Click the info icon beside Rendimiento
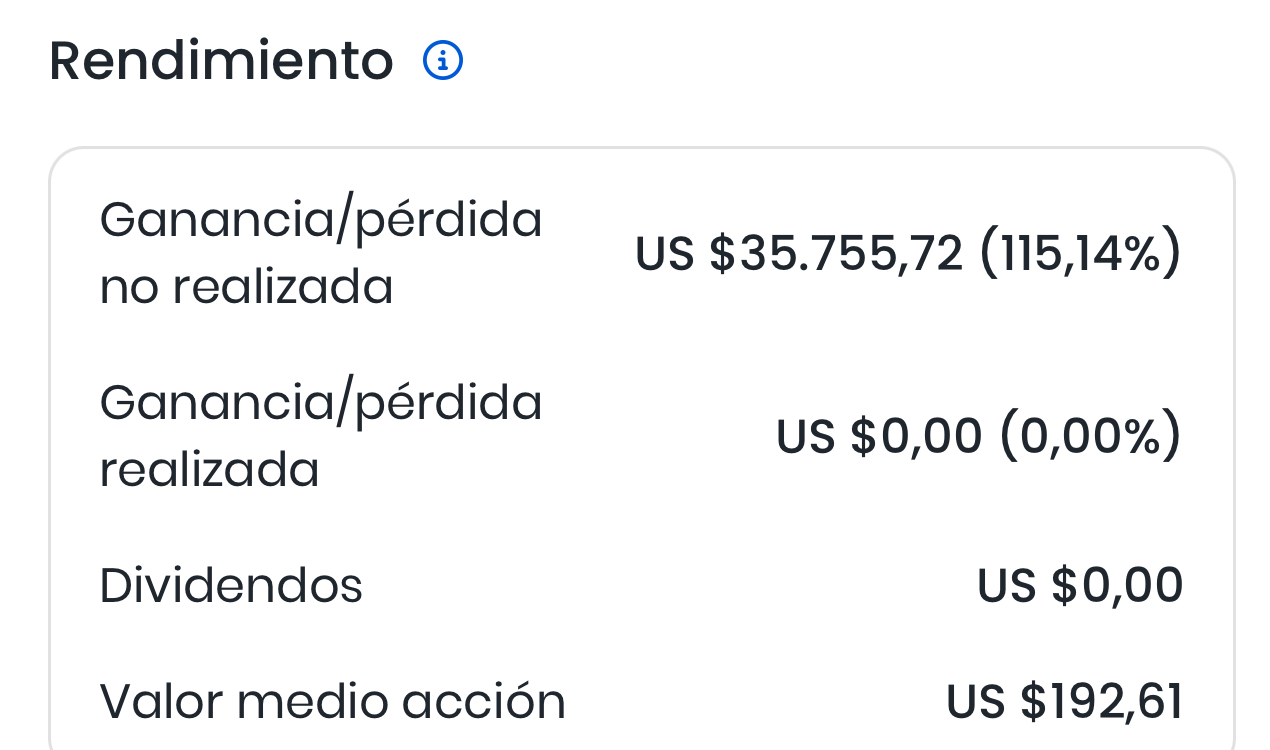This screenshot has width=1270, height=750. click(x=443, y=61)
